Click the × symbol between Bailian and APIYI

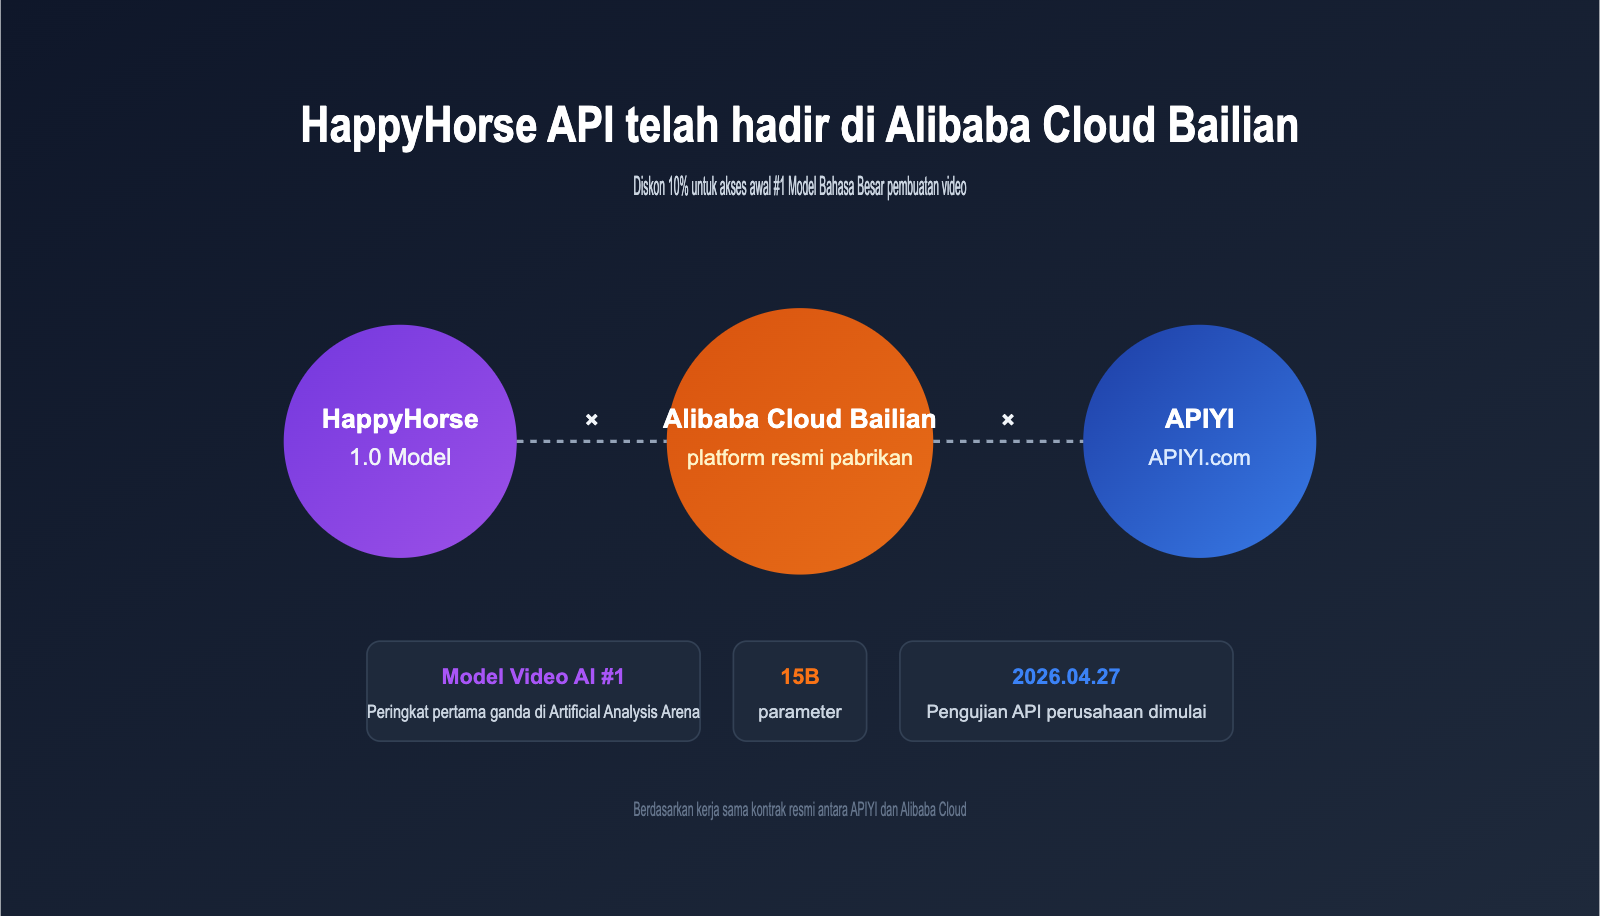pyautogui.click(x=1008, y=420)
